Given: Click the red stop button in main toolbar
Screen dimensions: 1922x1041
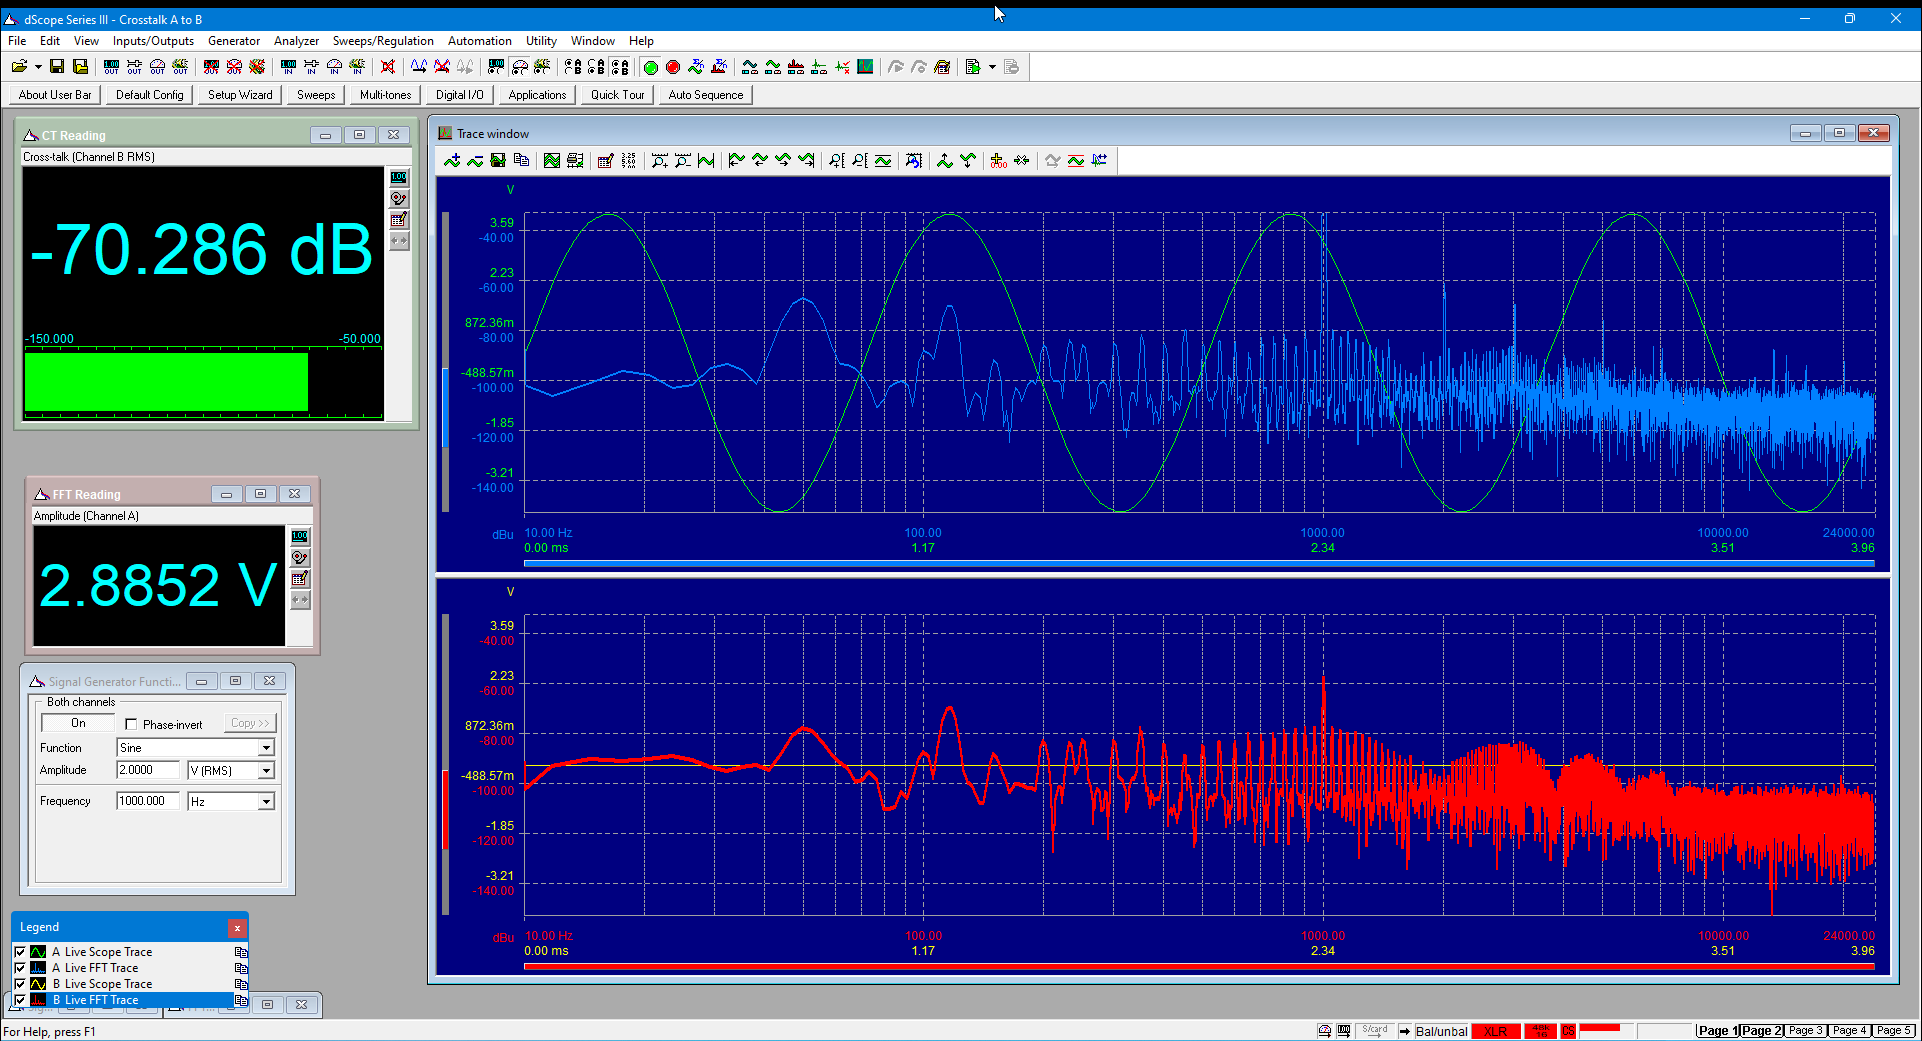Looking at the screenshot, I should tap(673, 67).
